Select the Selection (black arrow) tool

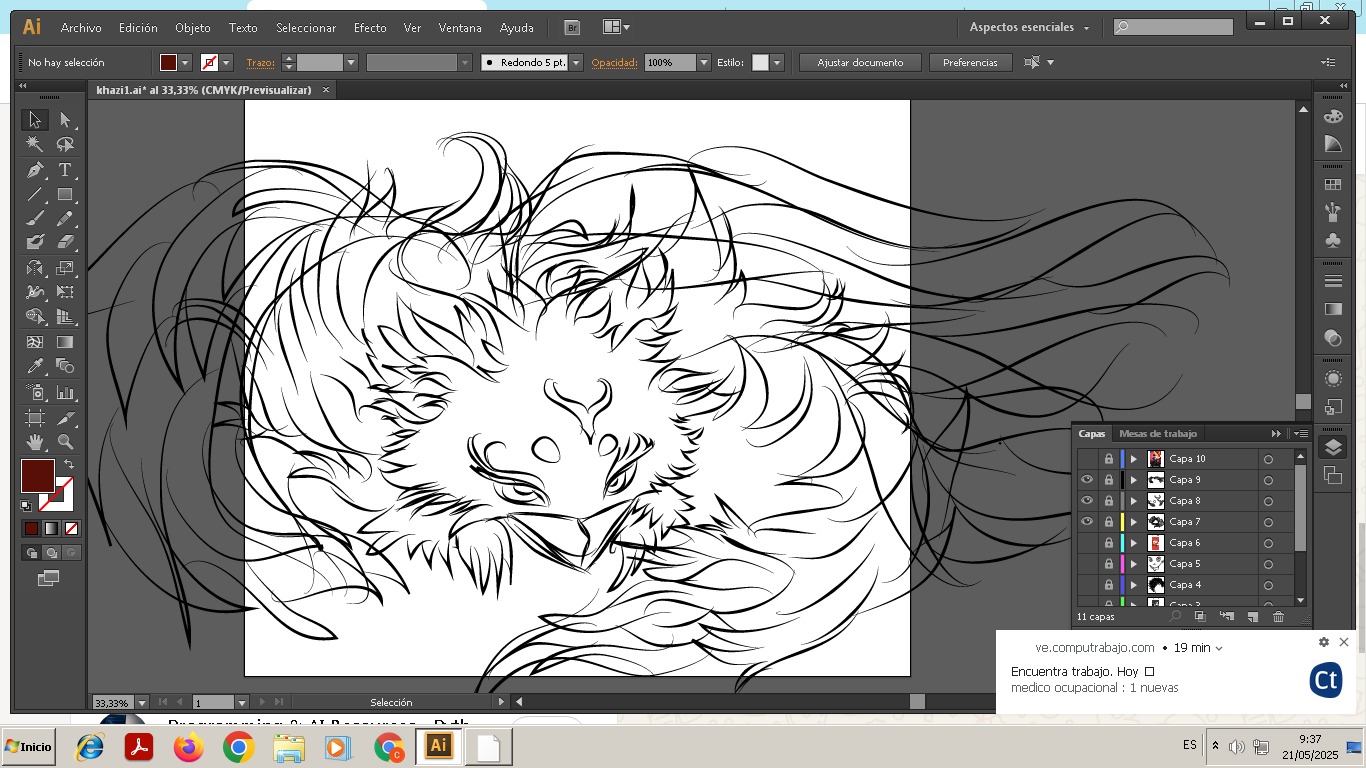(34, 120)
